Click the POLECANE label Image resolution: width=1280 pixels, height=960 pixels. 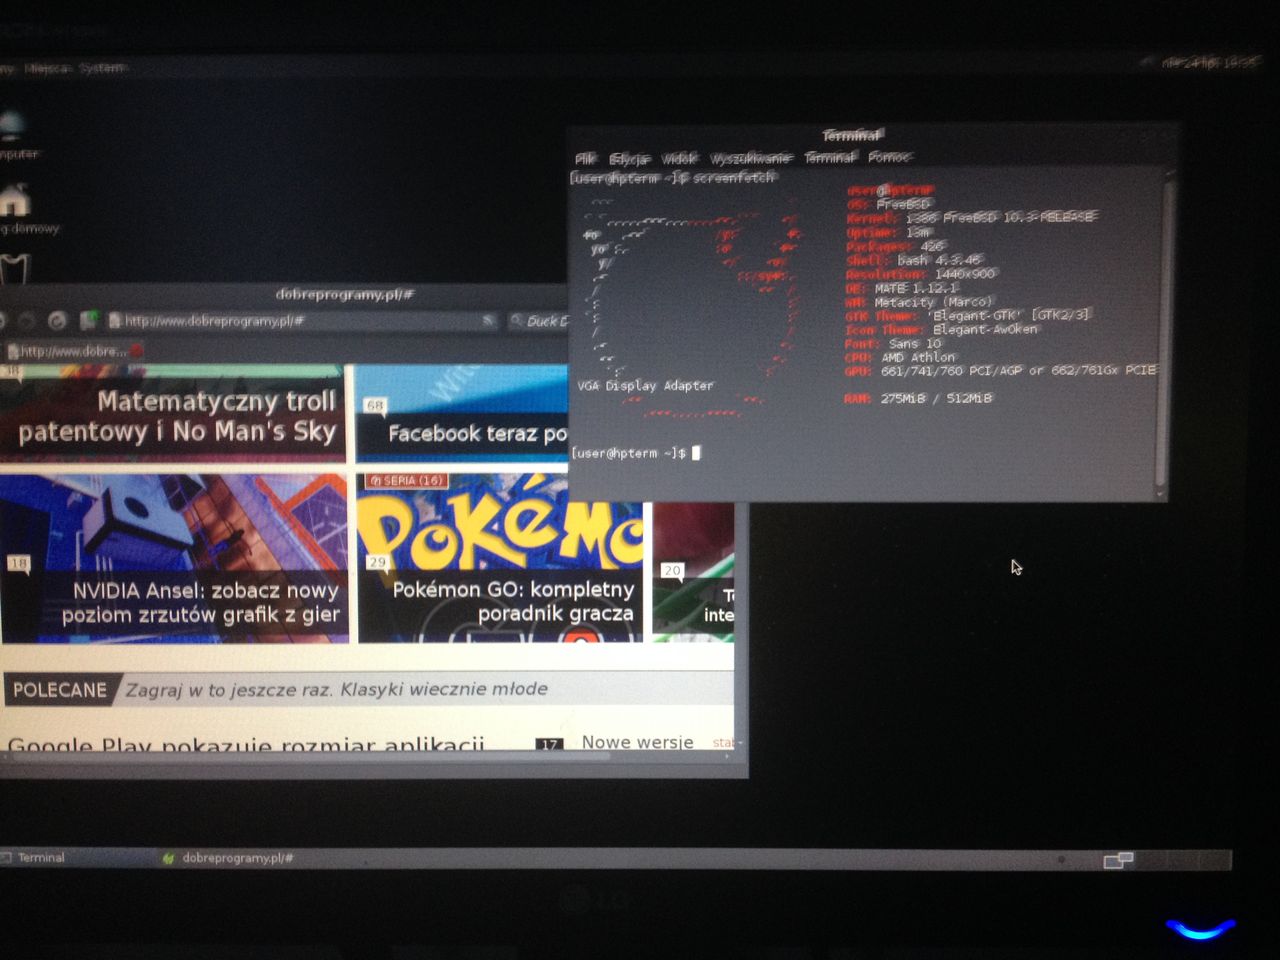[59, 690]
